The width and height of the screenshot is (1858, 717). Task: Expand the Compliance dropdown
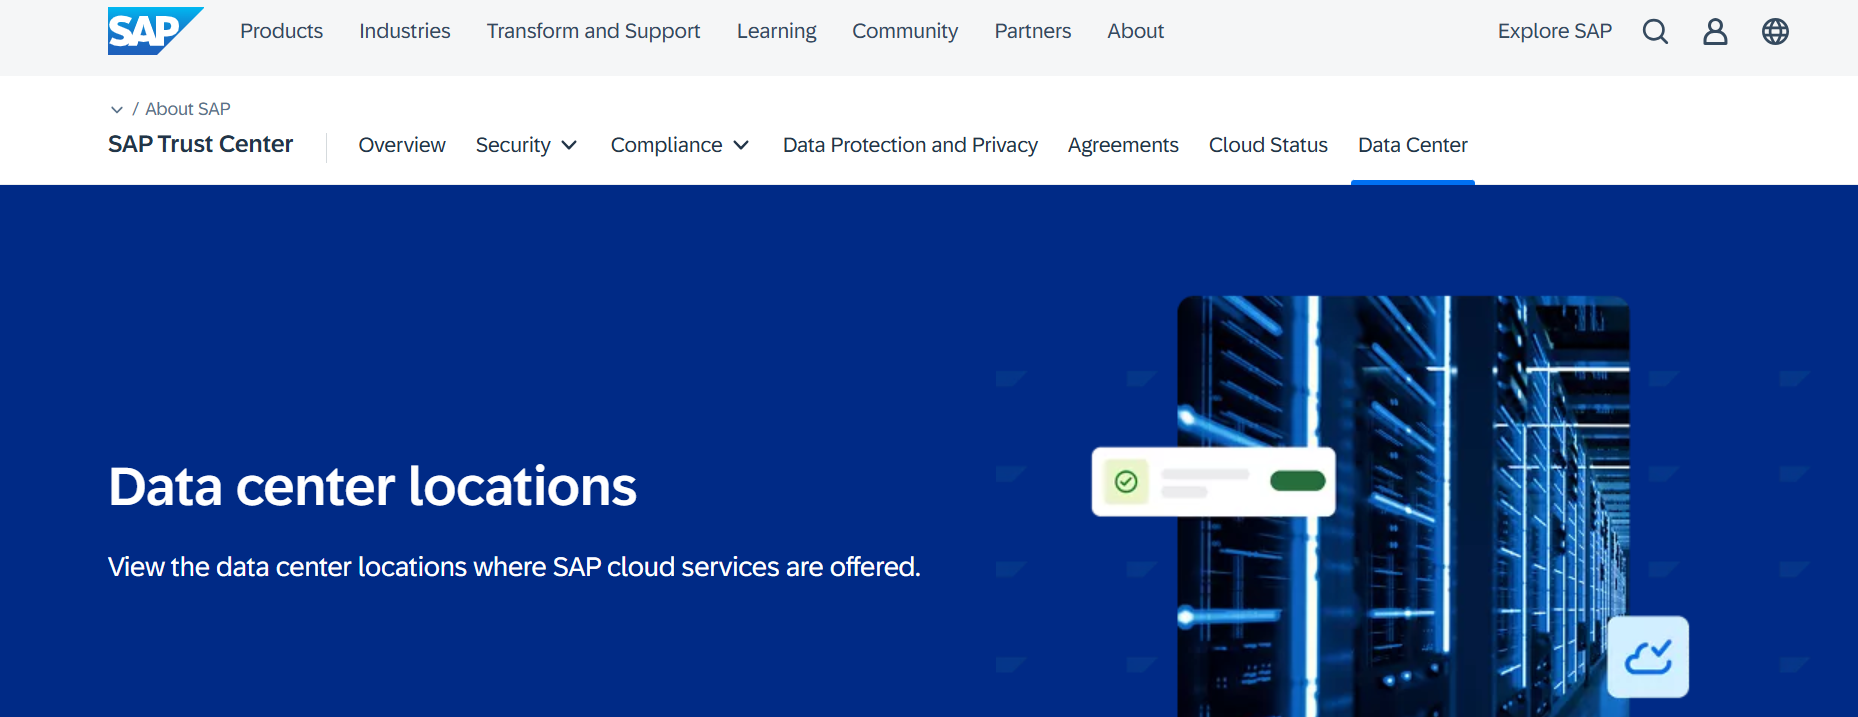[x=679, y=145]
